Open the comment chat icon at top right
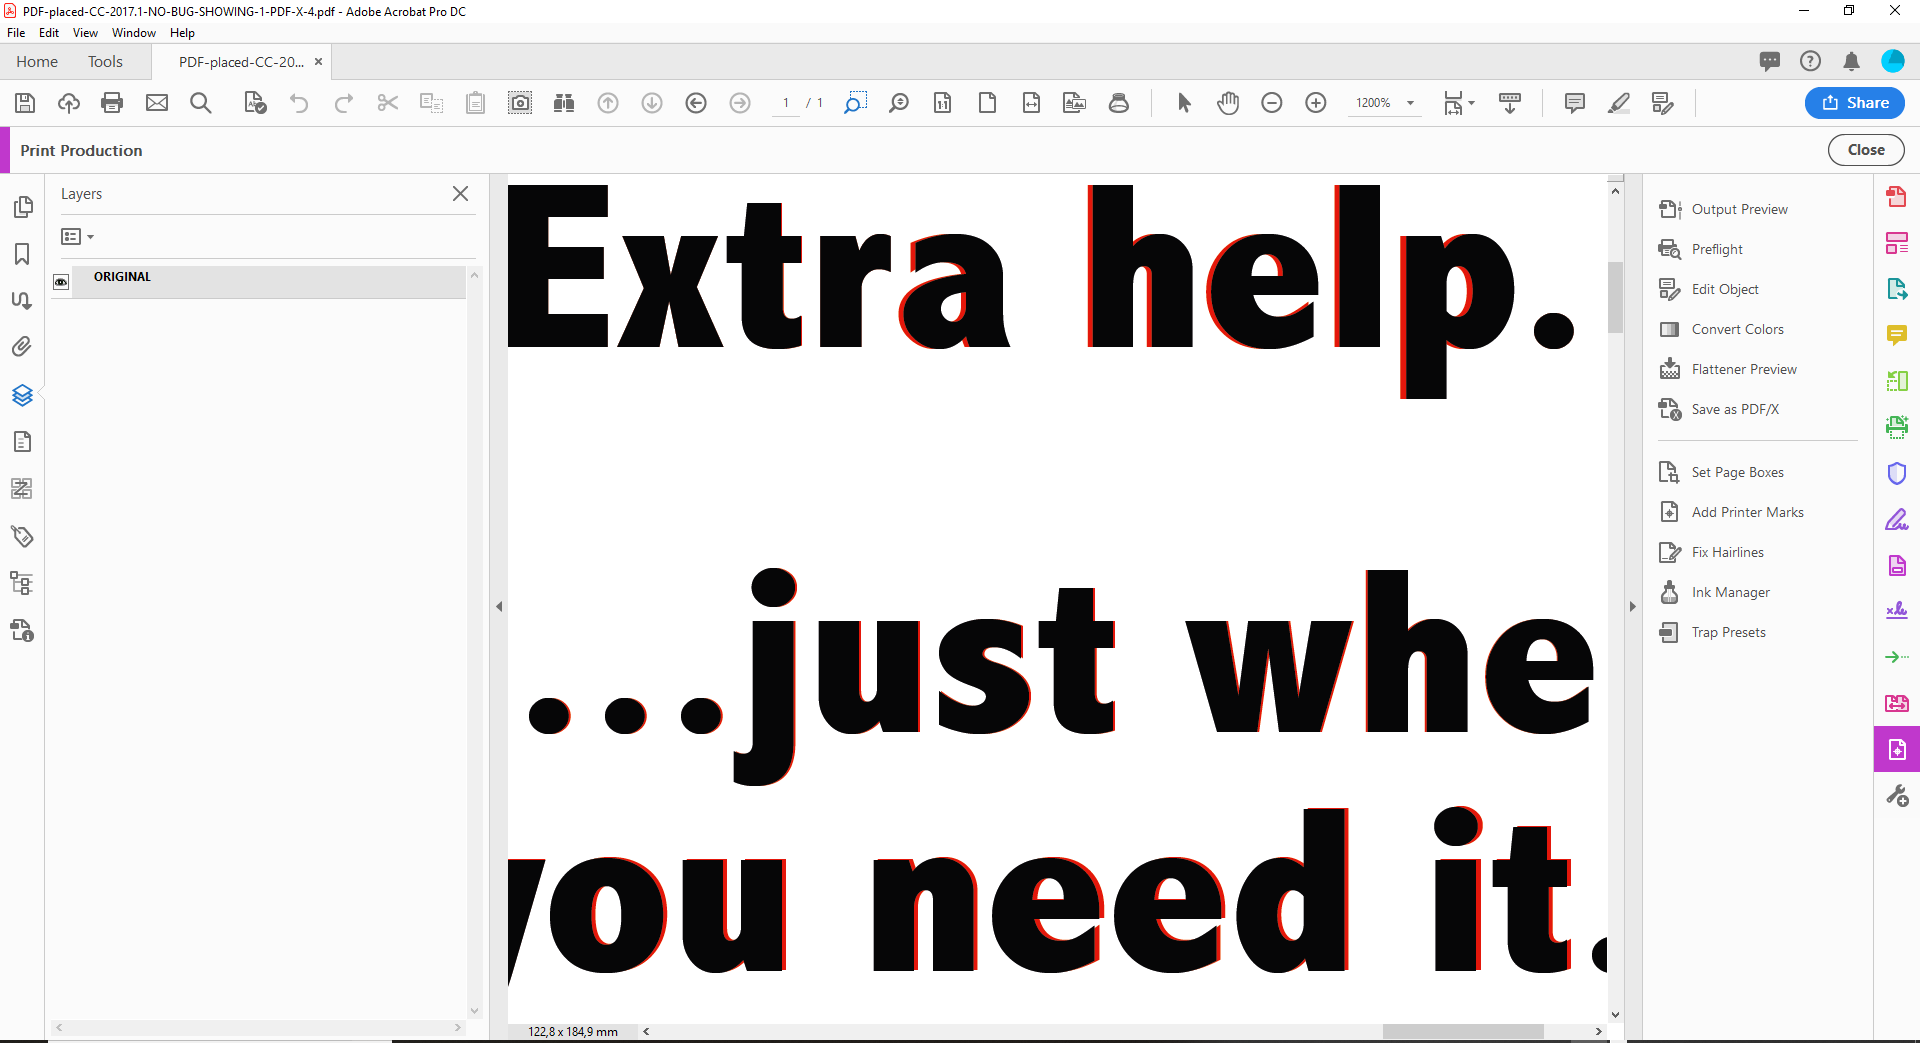 point(1769,61)
